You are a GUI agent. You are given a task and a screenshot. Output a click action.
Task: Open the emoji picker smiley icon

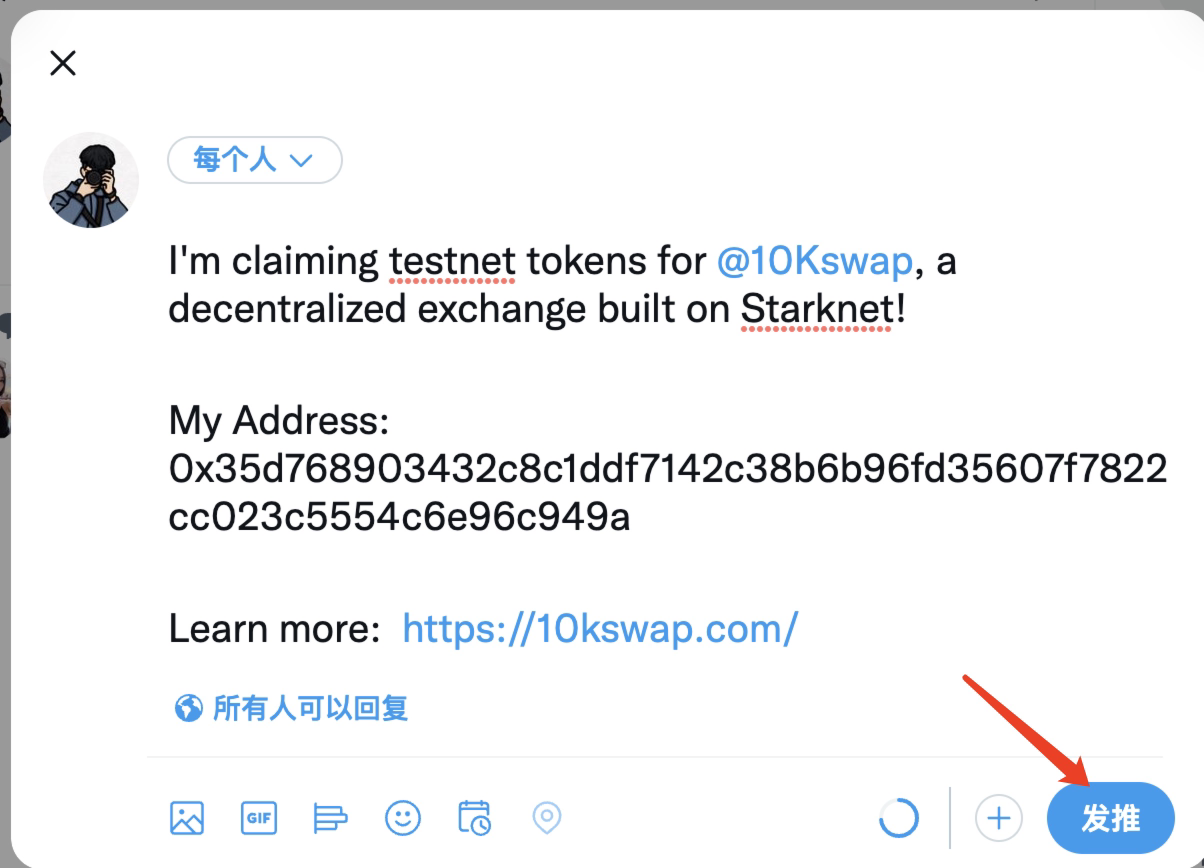[x=403, y=818]
